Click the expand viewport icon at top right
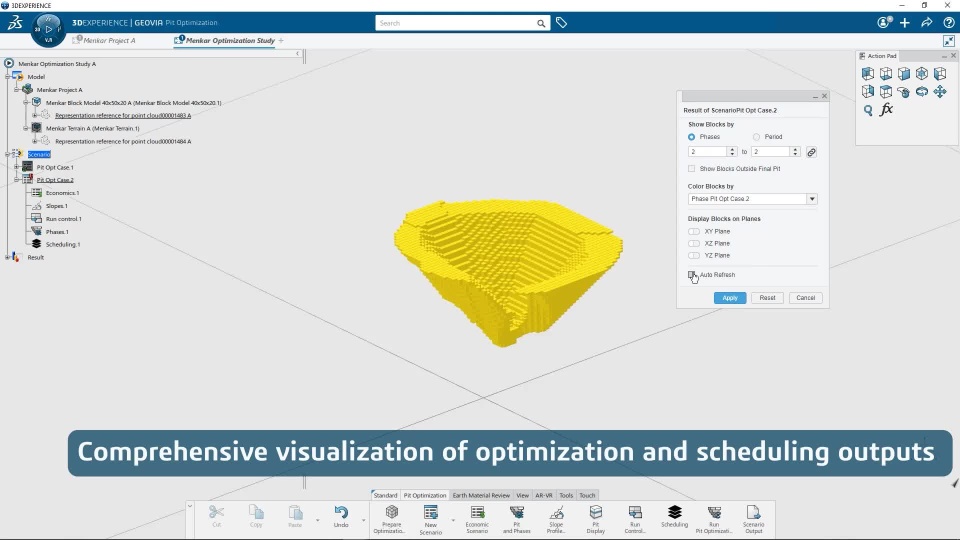The height and width of the screenshot is (540, 960). (948, 41)
